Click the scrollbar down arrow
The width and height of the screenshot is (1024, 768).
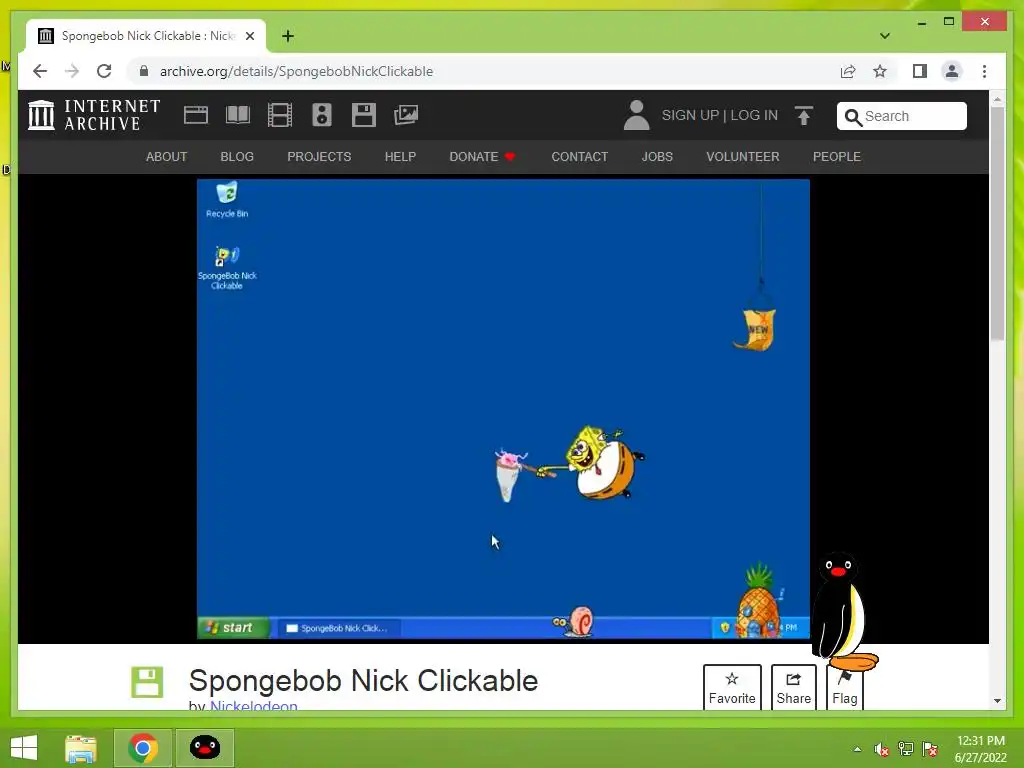(997, 701)
